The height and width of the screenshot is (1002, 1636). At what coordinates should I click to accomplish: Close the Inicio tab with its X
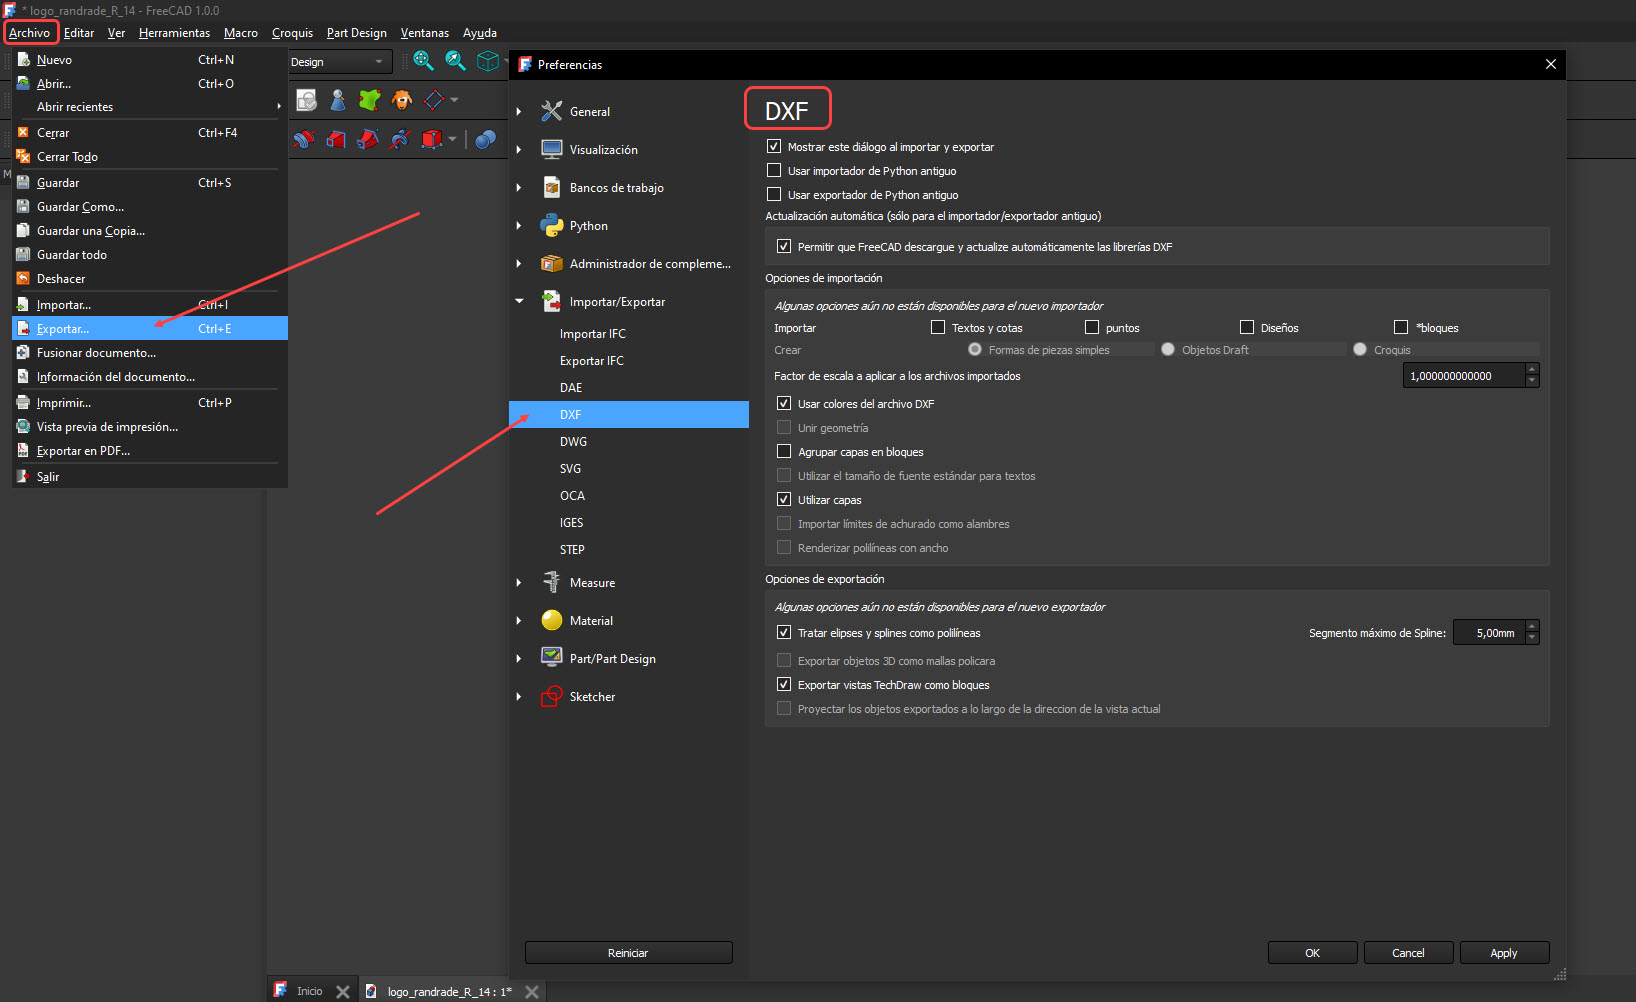pyautogui.click(x=343, y=992)
